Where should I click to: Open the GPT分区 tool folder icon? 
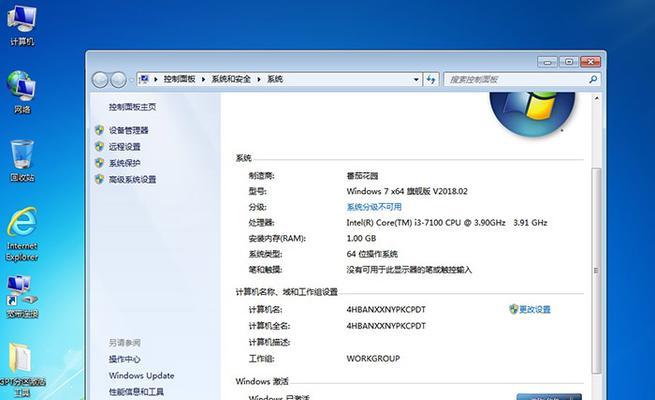tap(22, 370)
